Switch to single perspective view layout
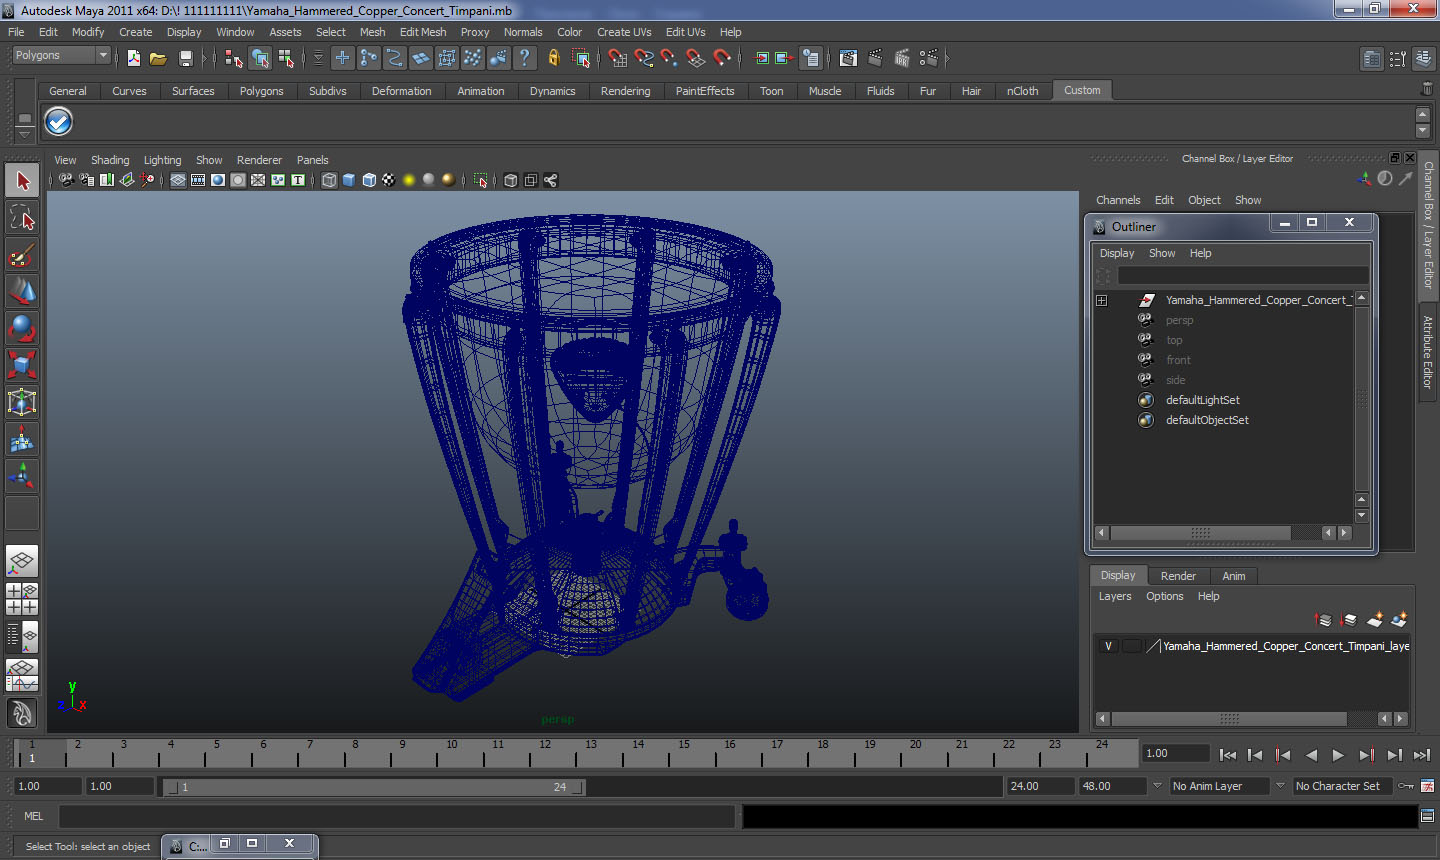 22,561
